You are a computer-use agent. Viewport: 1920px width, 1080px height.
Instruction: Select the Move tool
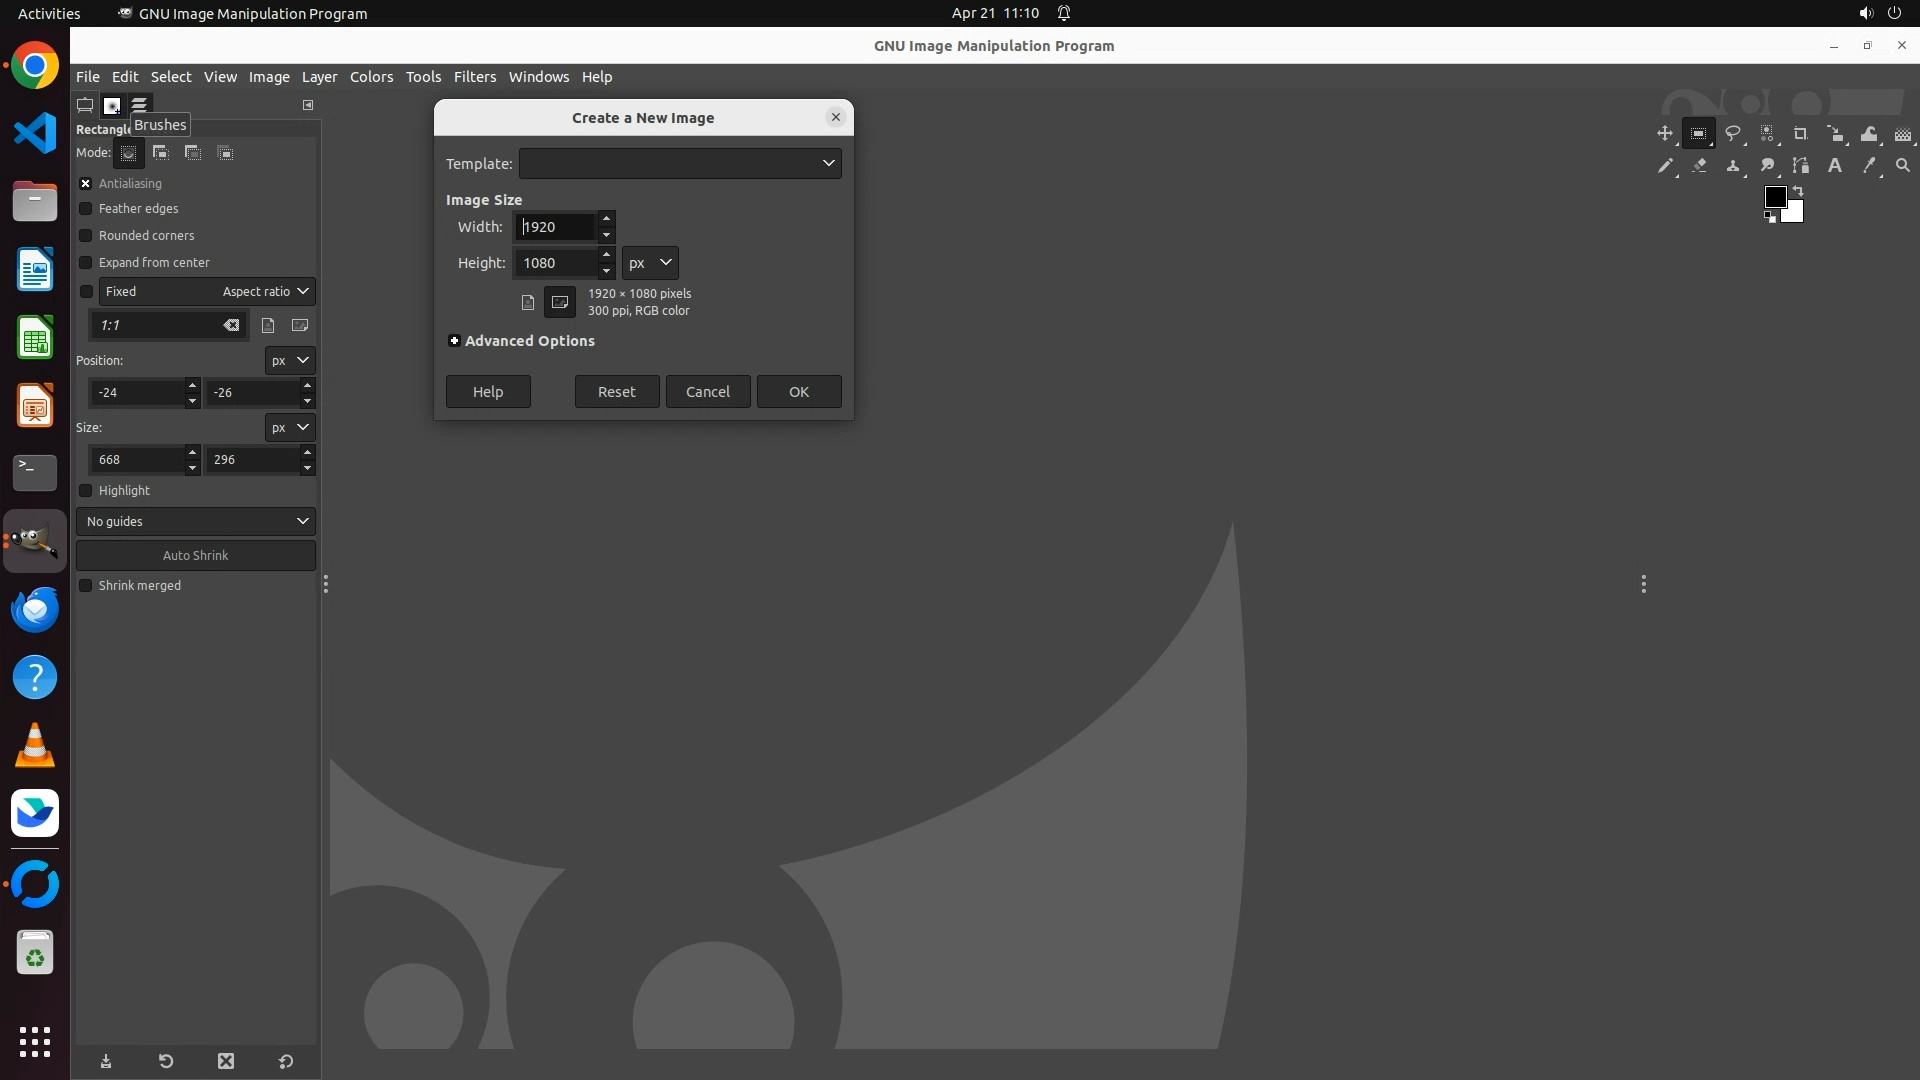(x=1664, y=134)
